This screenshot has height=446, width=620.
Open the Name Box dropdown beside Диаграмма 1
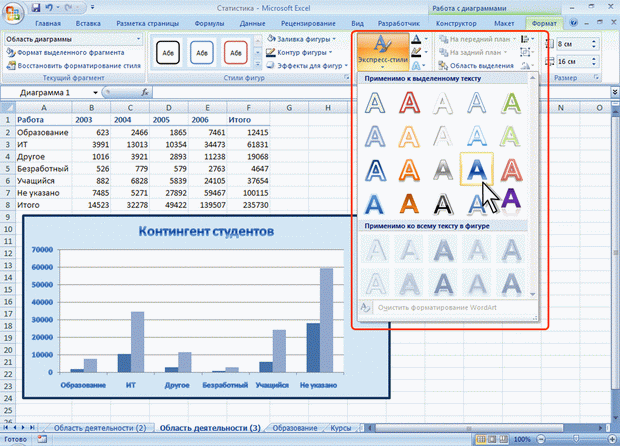pos(95,93)
